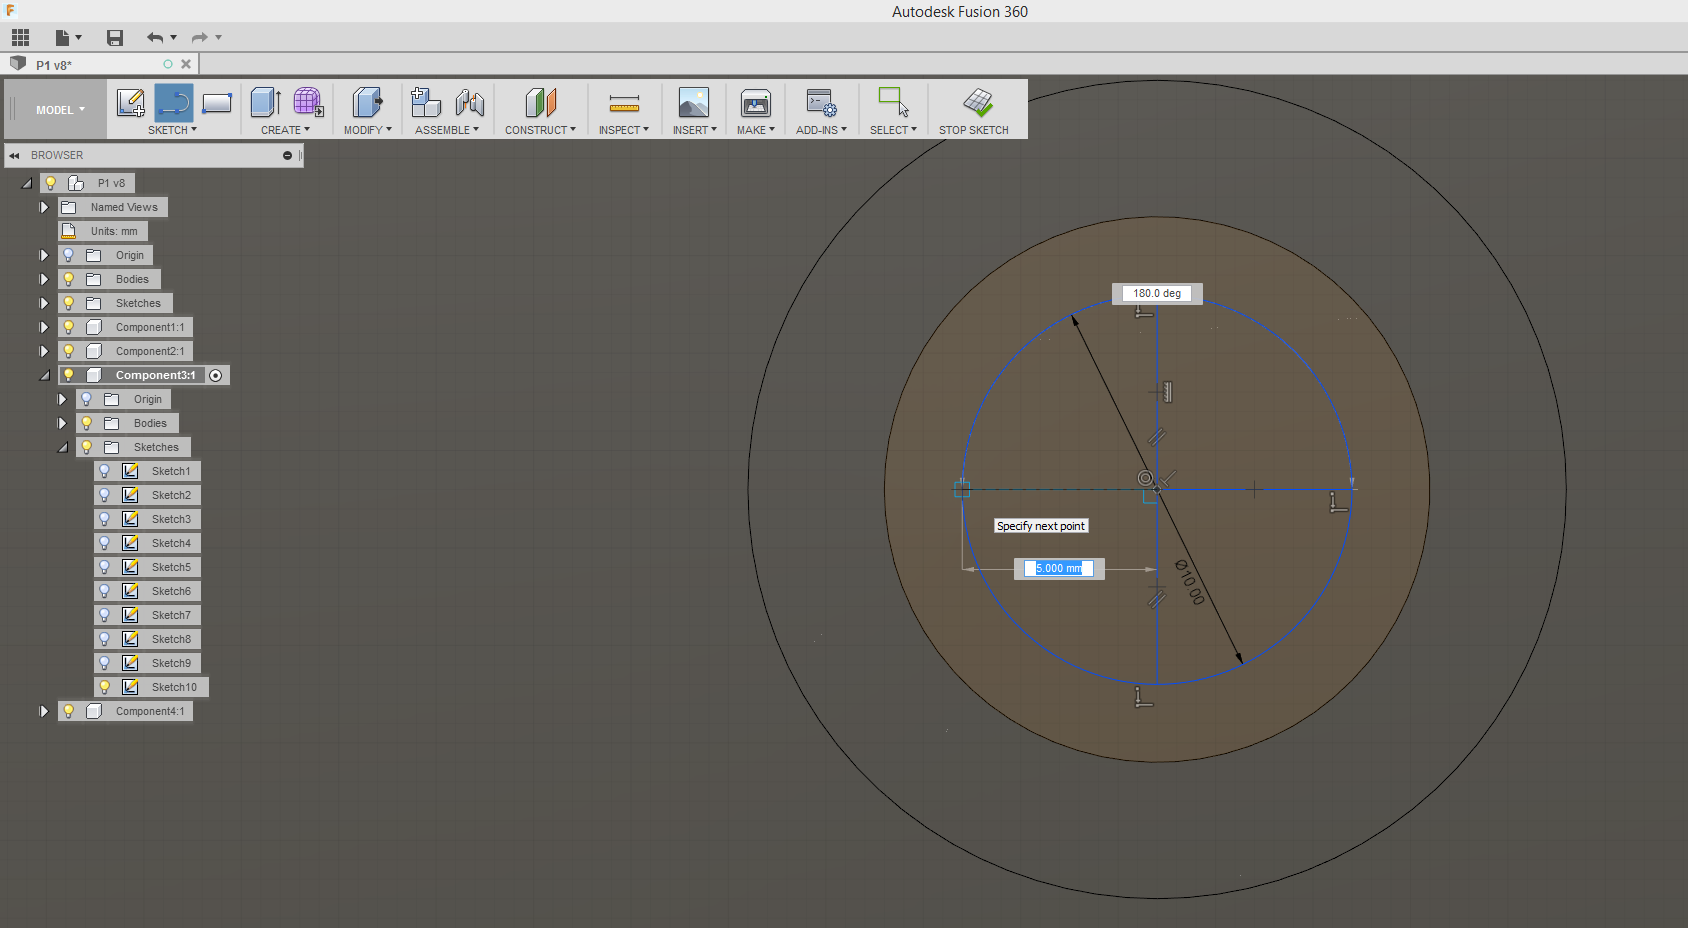1688x928 pixels.
Task: Click the Make 3D print icon
Action: click(x=755, y=102)
